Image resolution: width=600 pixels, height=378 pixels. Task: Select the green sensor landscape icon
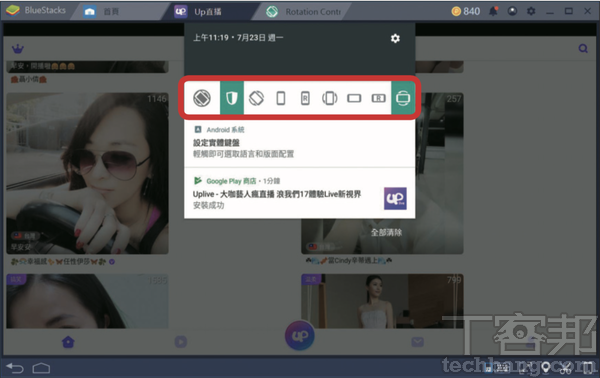coord(403,98)
